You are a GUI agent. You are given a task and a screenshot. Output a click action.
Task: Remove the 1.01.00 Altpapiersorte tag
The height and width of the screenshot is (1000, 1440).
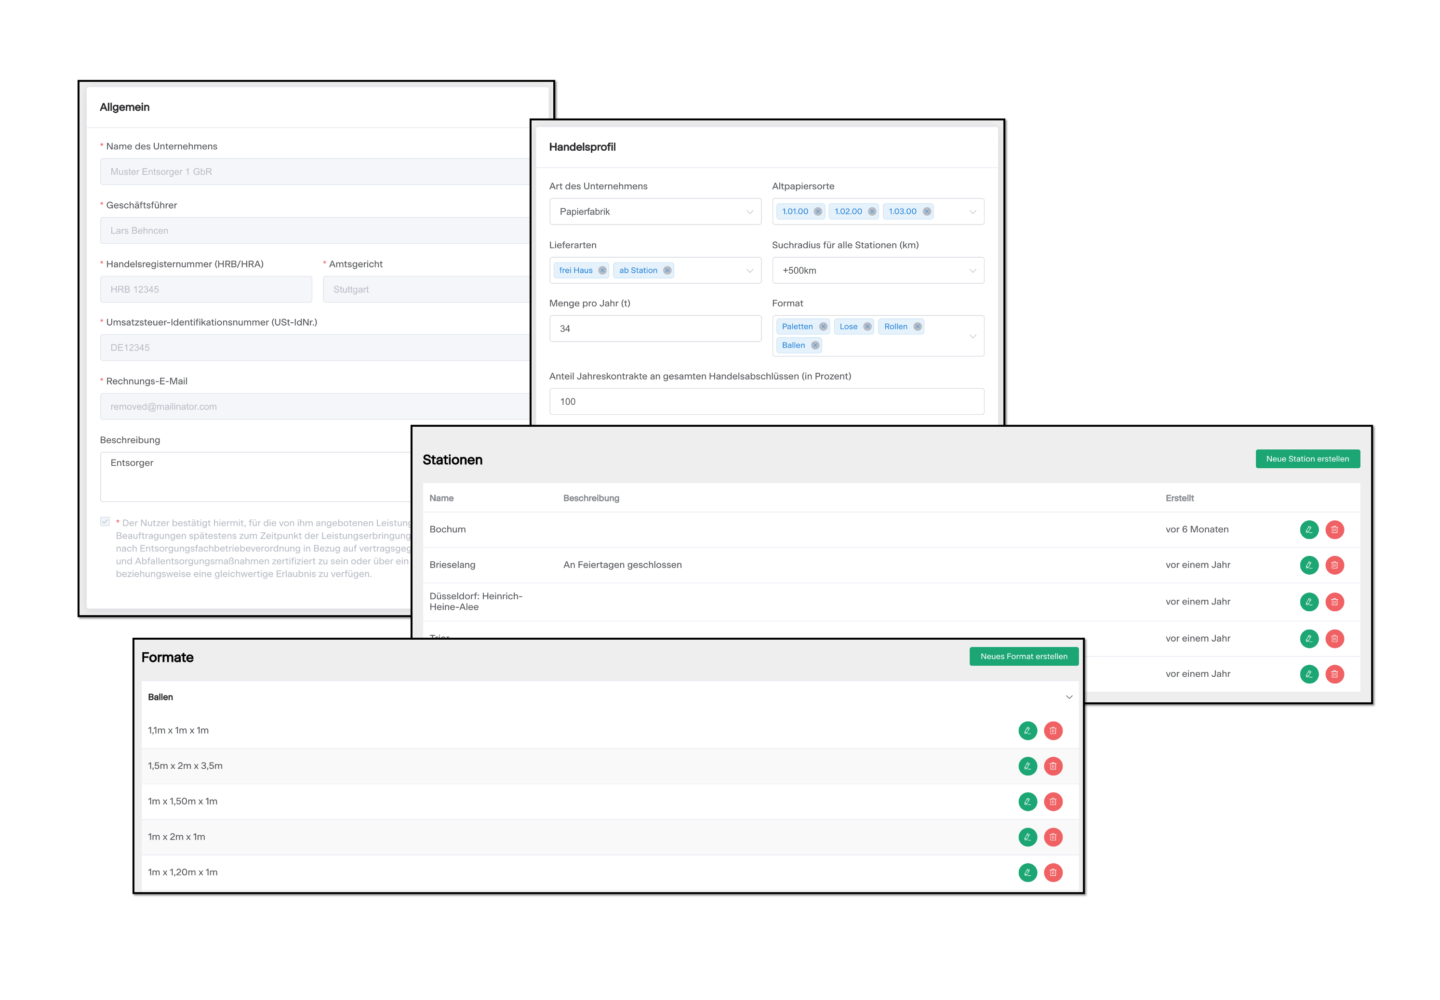(818, 212)
